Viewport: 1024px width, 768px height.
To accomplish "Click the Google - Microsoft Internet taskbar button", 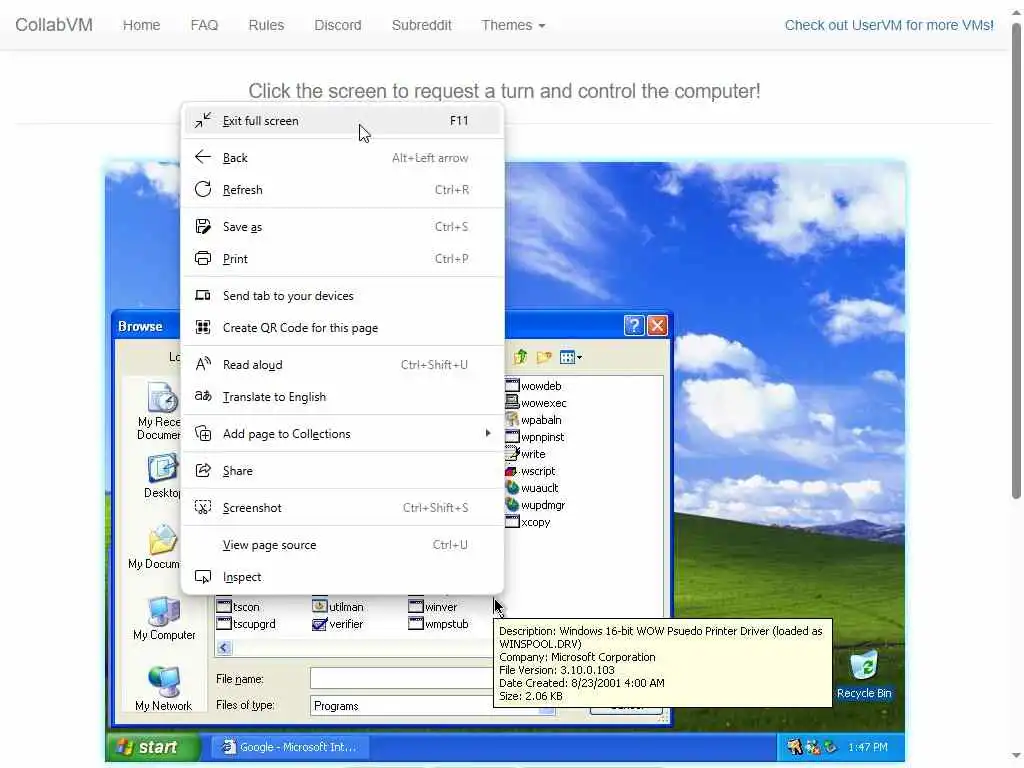I will (x=290, y=746).
